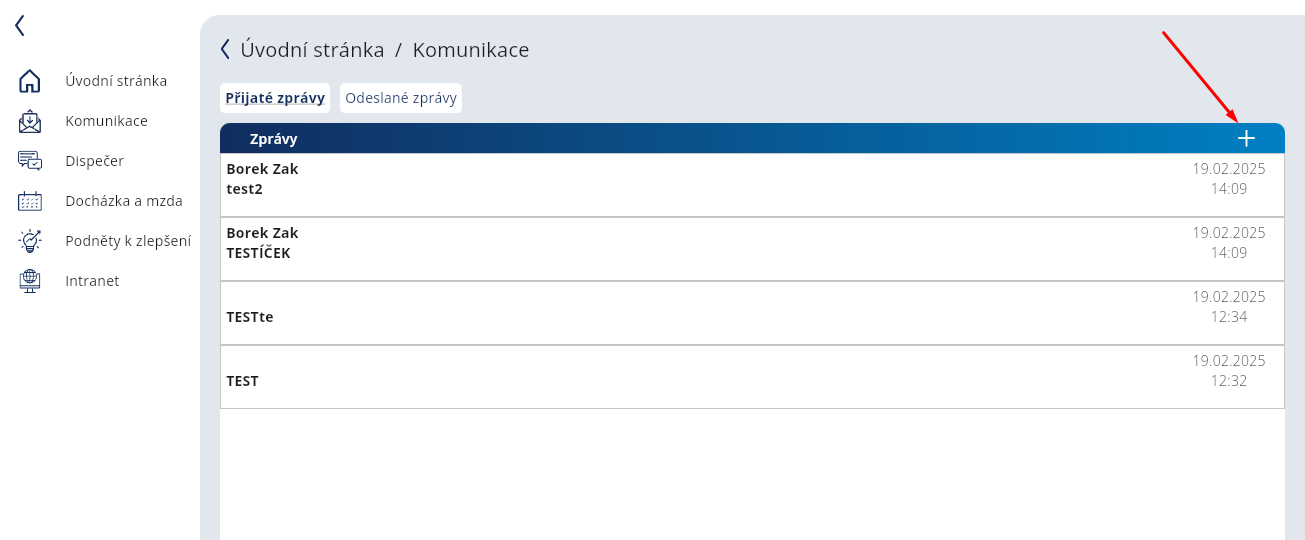Click the Docházka a mzda calendar icon

click(x=30, y=201)
